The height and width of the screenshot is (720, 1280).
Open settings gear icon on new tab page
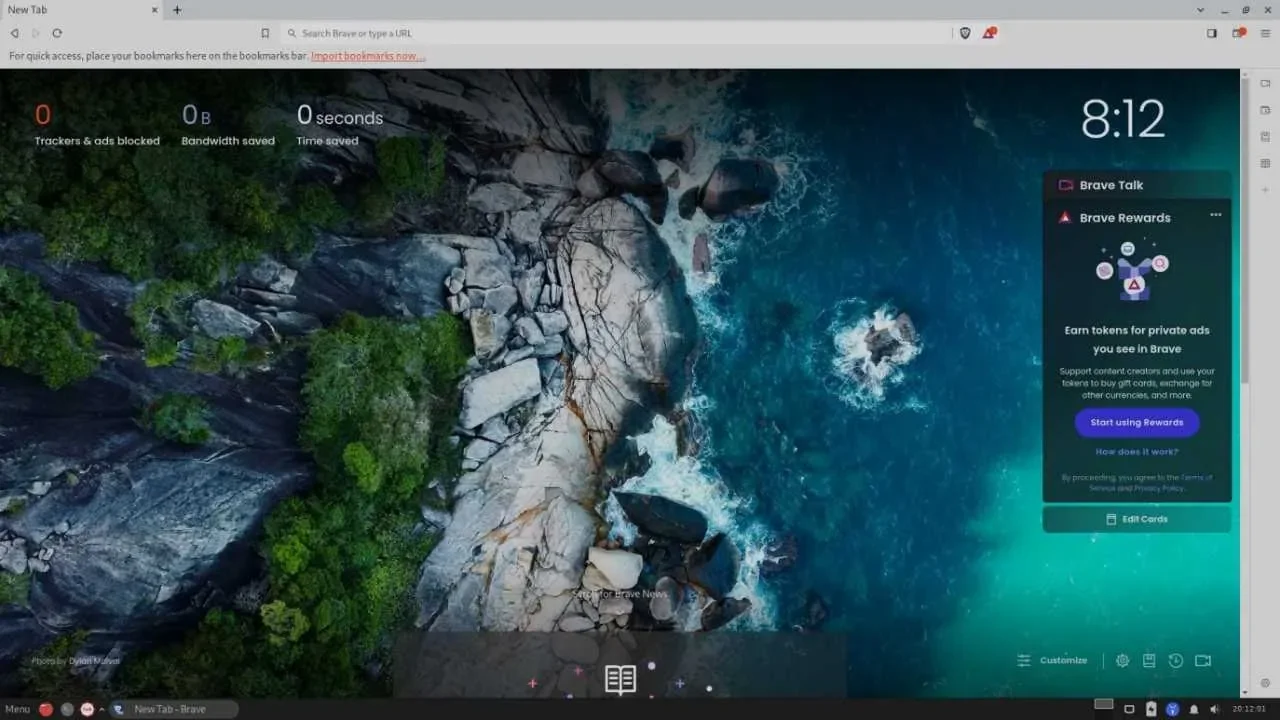(1122, 660)
